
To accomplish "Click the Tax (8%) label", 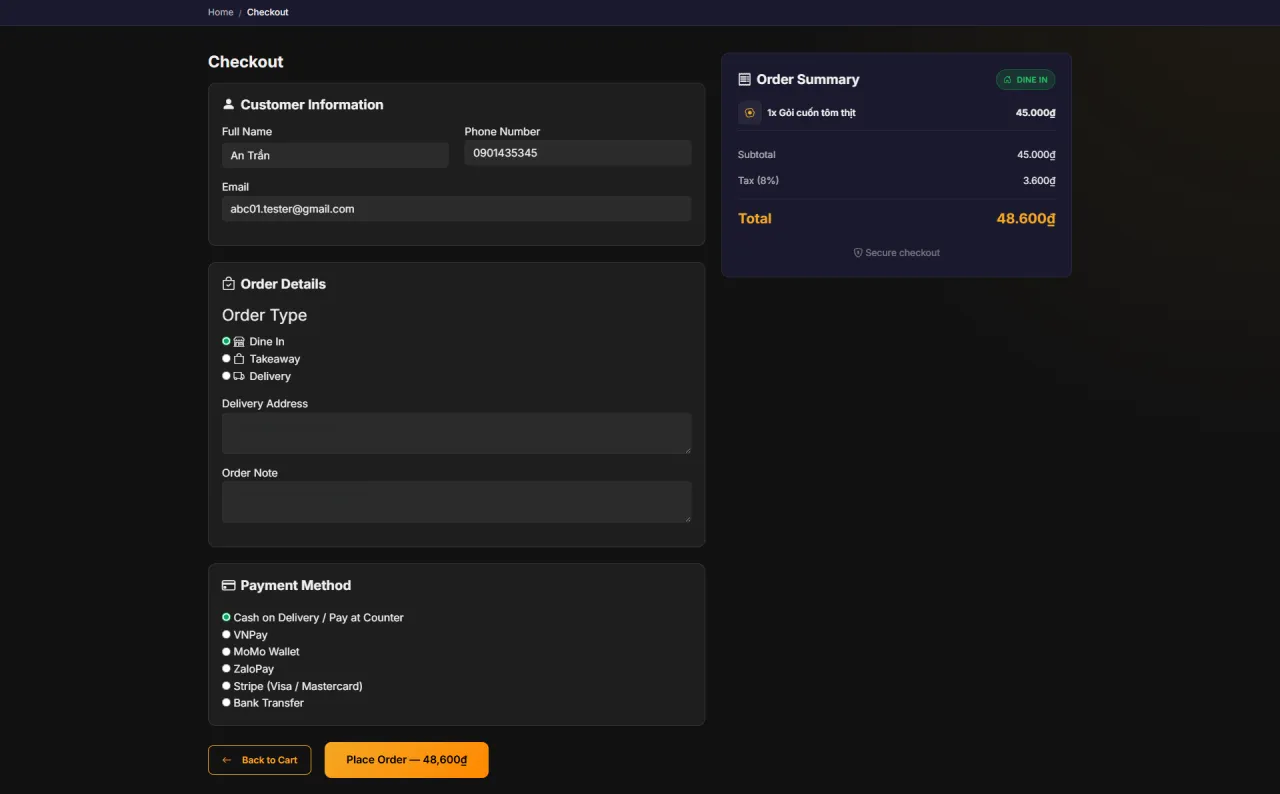I will pos(758,181).
